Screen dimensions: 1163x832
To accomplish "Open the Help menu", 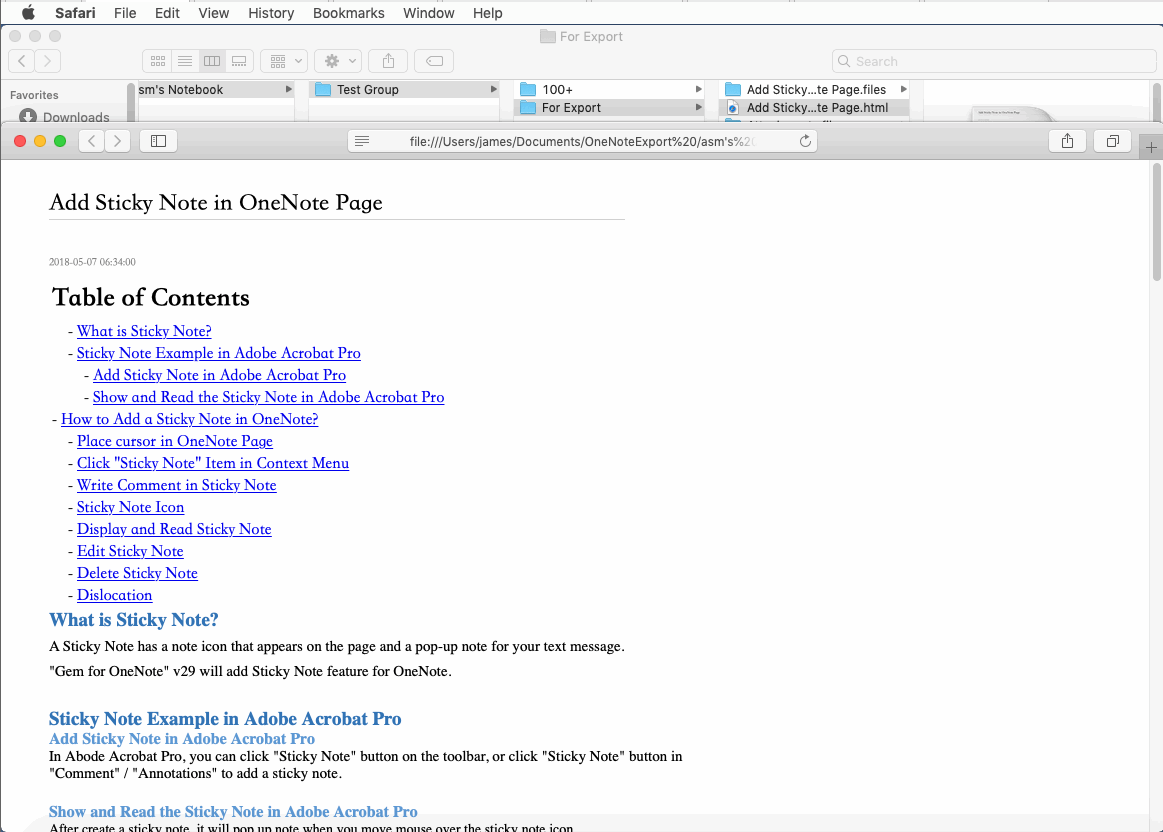I will coord(487,13).
